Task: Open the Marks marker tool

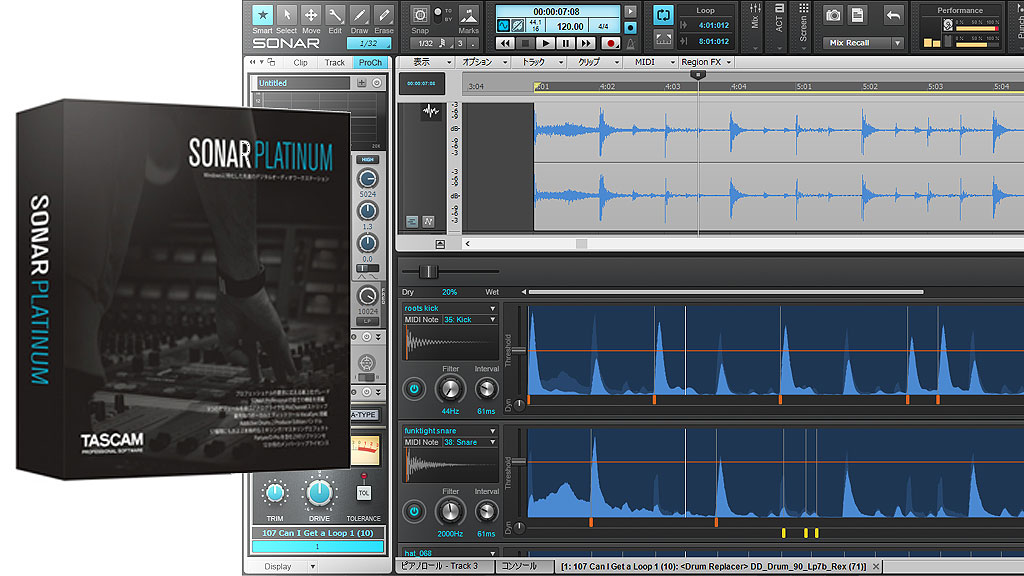Action: (468, 15)
